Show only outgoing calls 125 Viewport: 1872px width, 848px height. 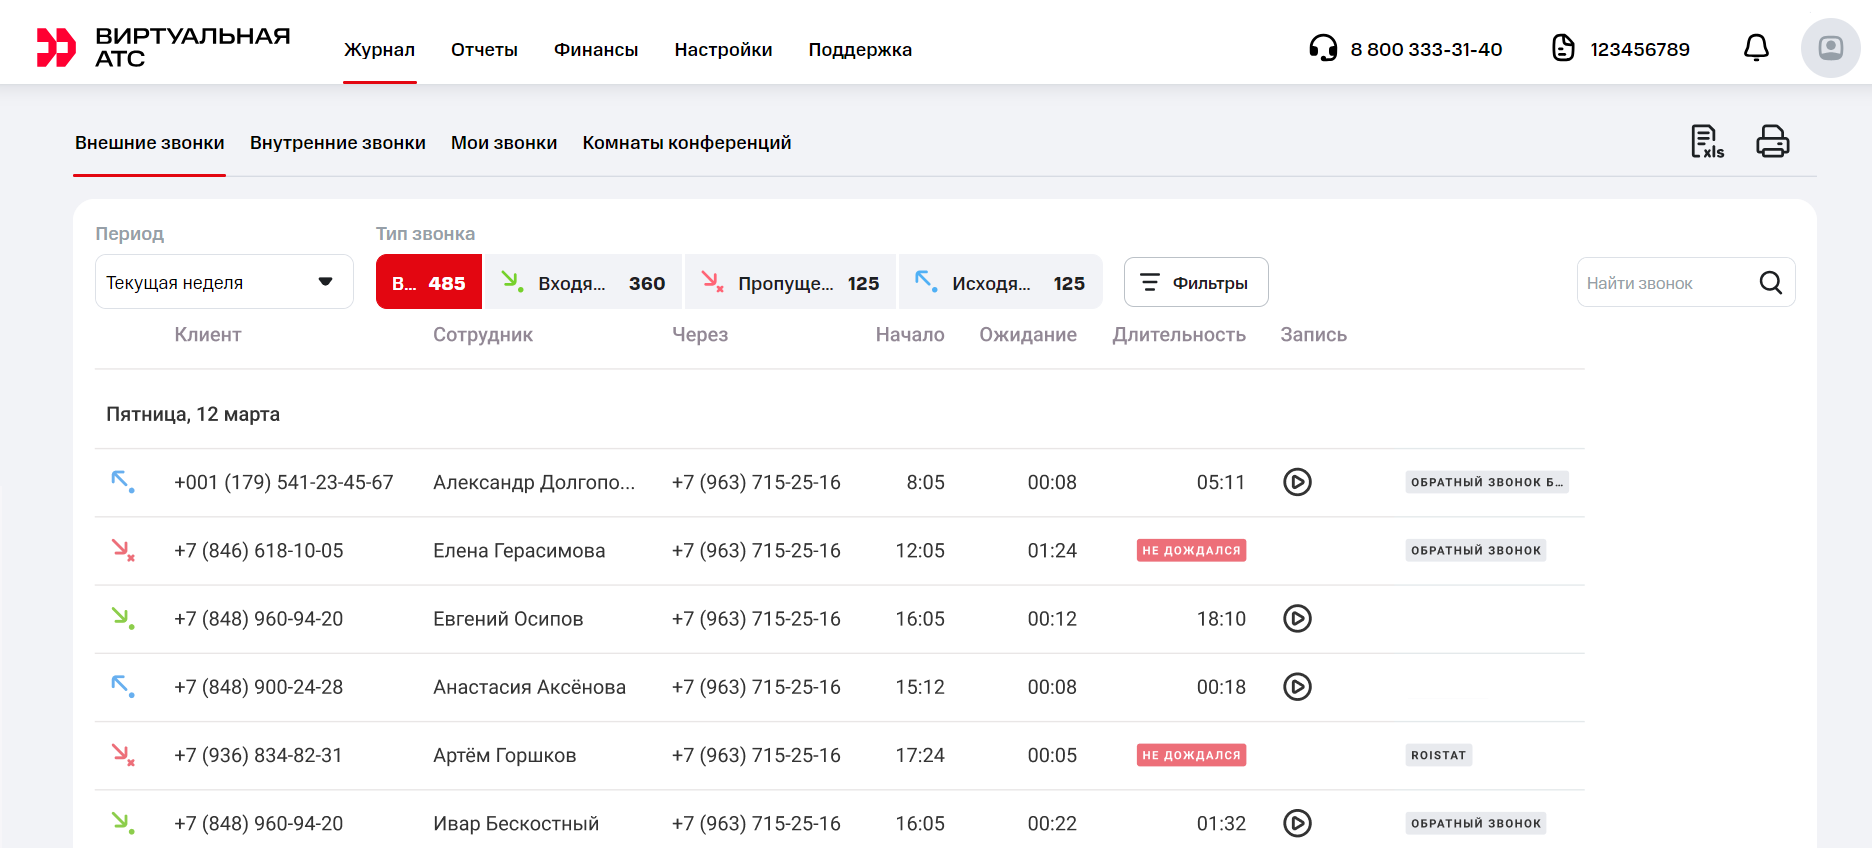coord(1000,283)
